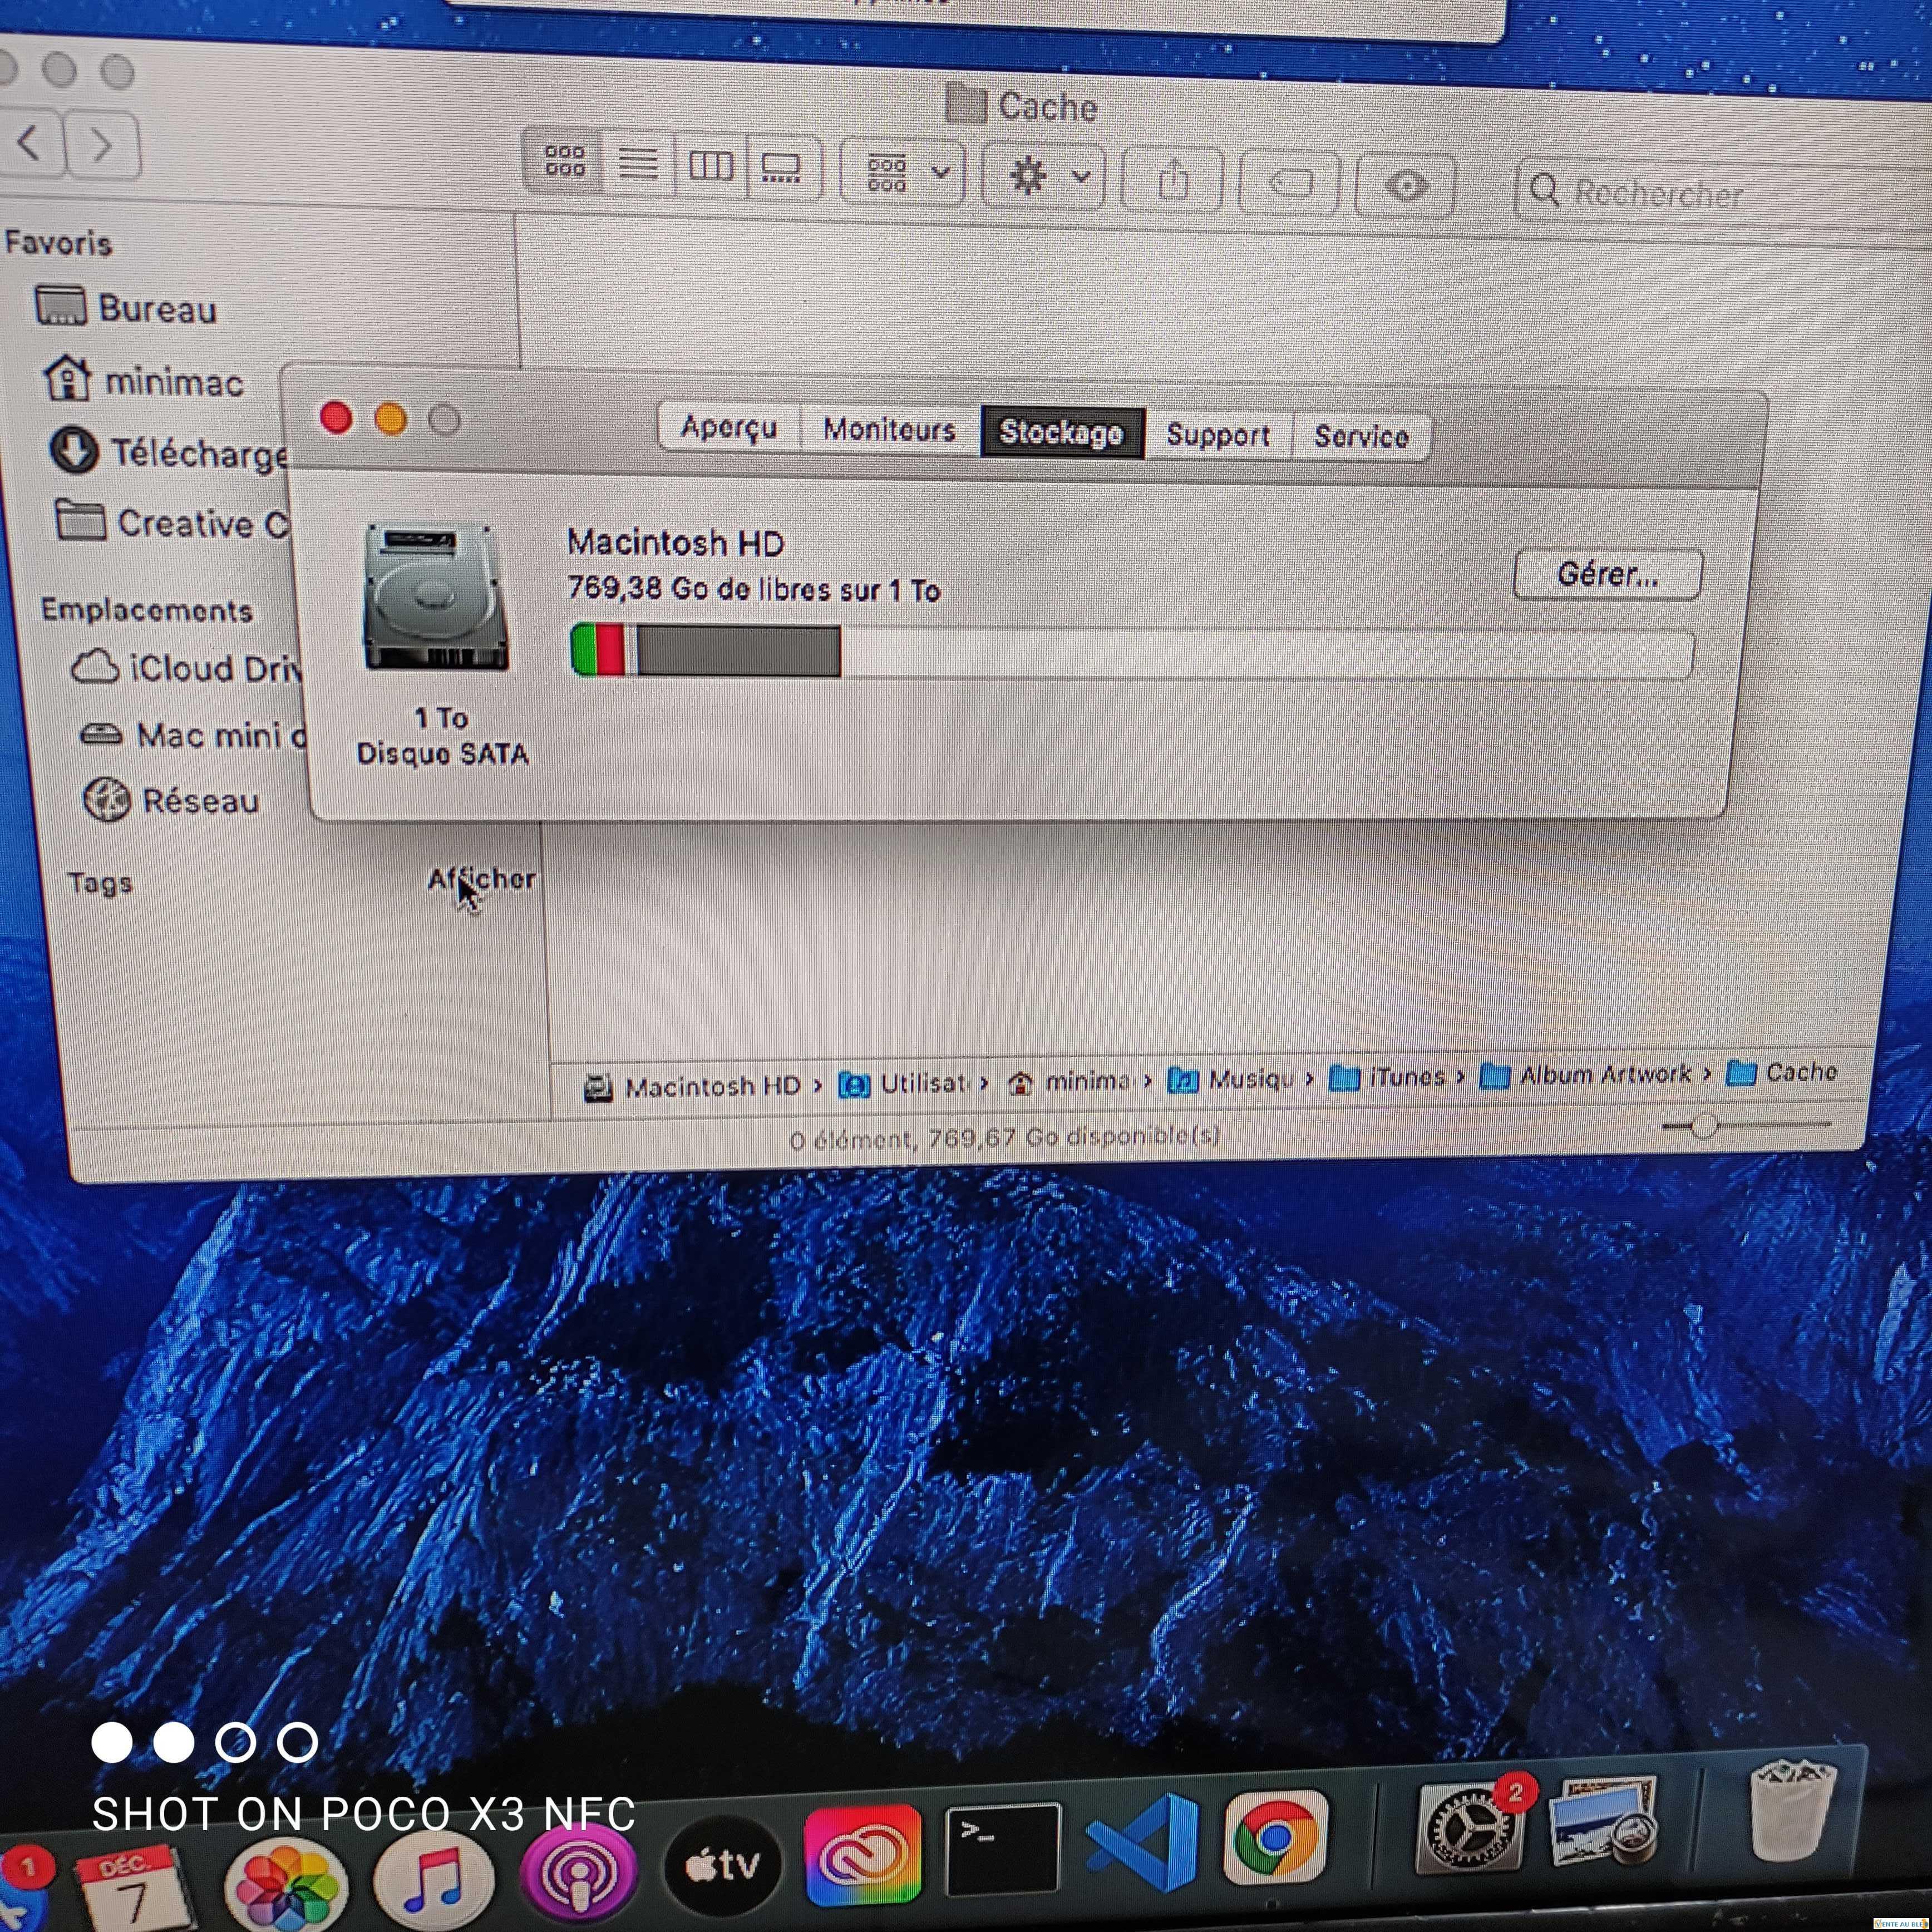Image resolution: width=1932 pixels, height=1932 pixels.
Task: Open Creative Cloud folder in sidebar
Action: [x=172, y=522]
